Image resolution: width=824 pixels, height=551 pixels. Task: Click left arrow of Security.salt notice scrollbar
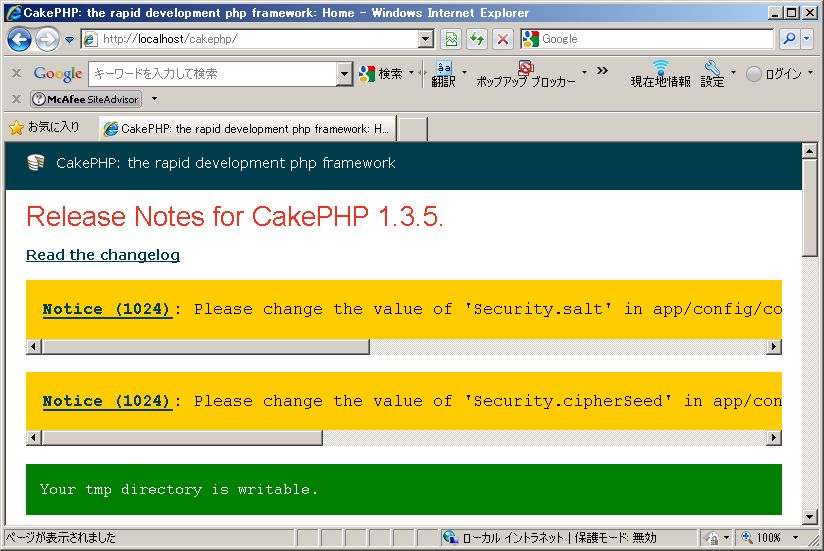pyautogui.click(x=34, y=347)
